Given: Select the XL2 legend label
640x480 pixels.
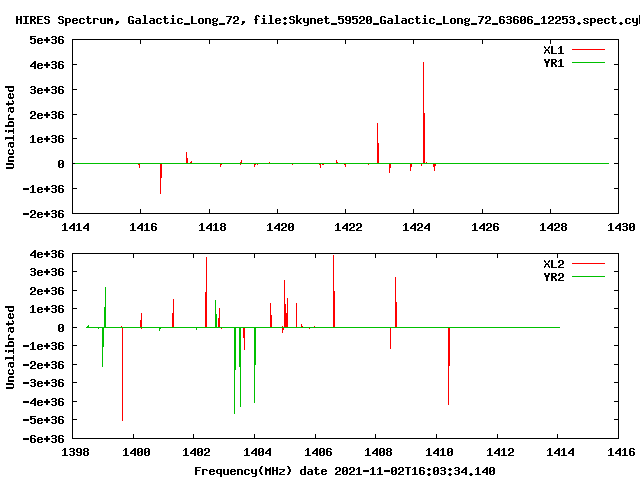Looking at the screenshot, I should (553, 264).
